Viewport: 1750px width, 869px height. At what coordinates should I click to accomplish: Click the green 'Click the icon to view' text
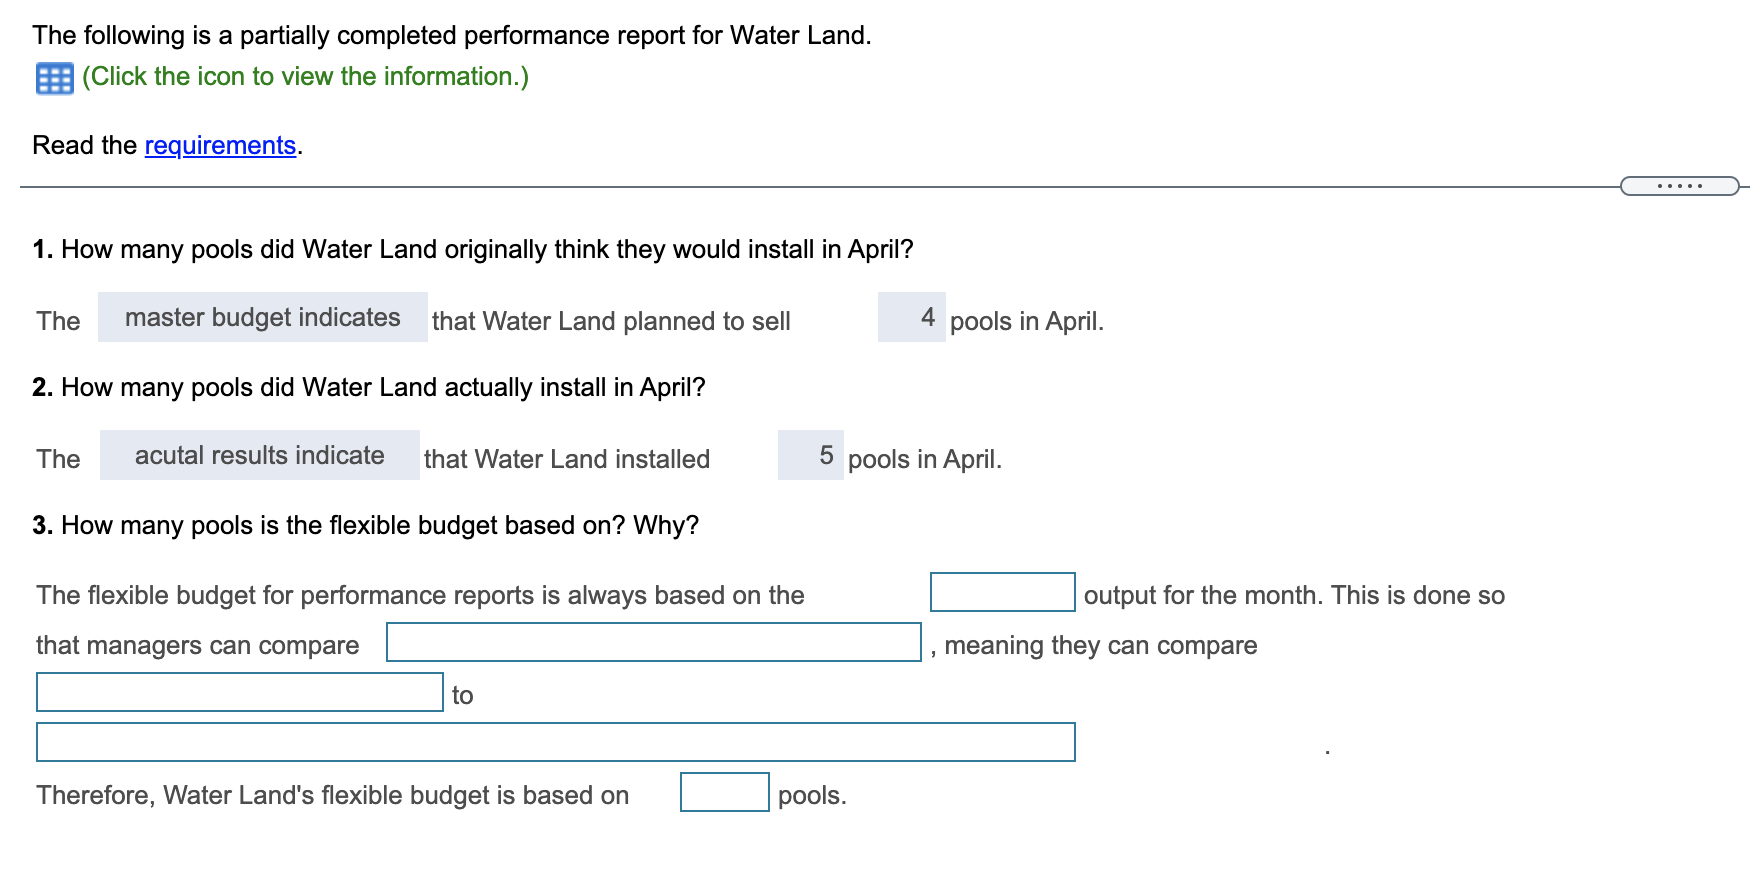point(305,77)
